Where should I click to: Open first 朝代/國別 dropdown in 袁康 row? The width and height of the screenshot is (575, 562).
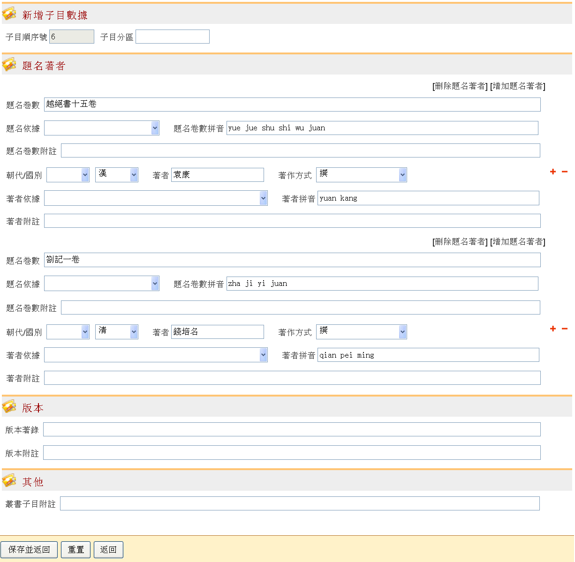(68, 175)
